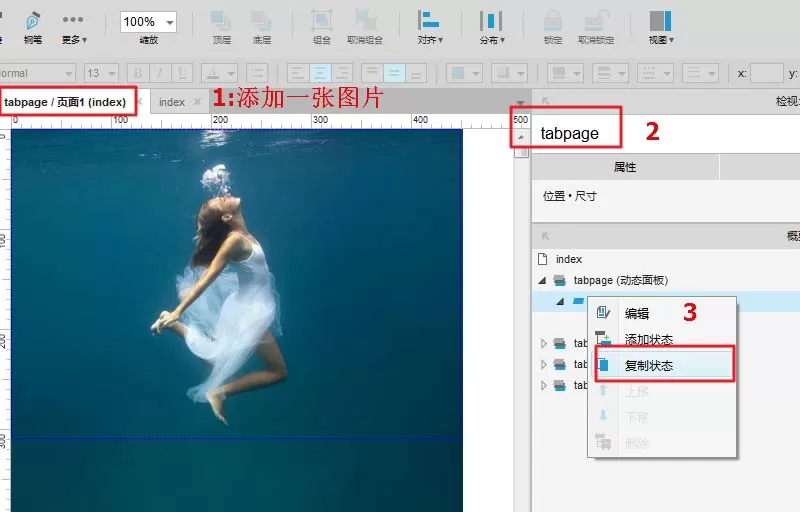Switch to the index tab

(172, 102)
